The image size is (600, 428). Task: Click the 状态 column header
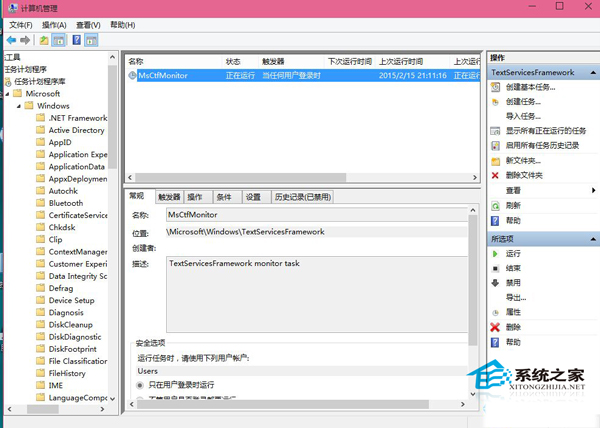pyautogui.click(x=240, y=62)
